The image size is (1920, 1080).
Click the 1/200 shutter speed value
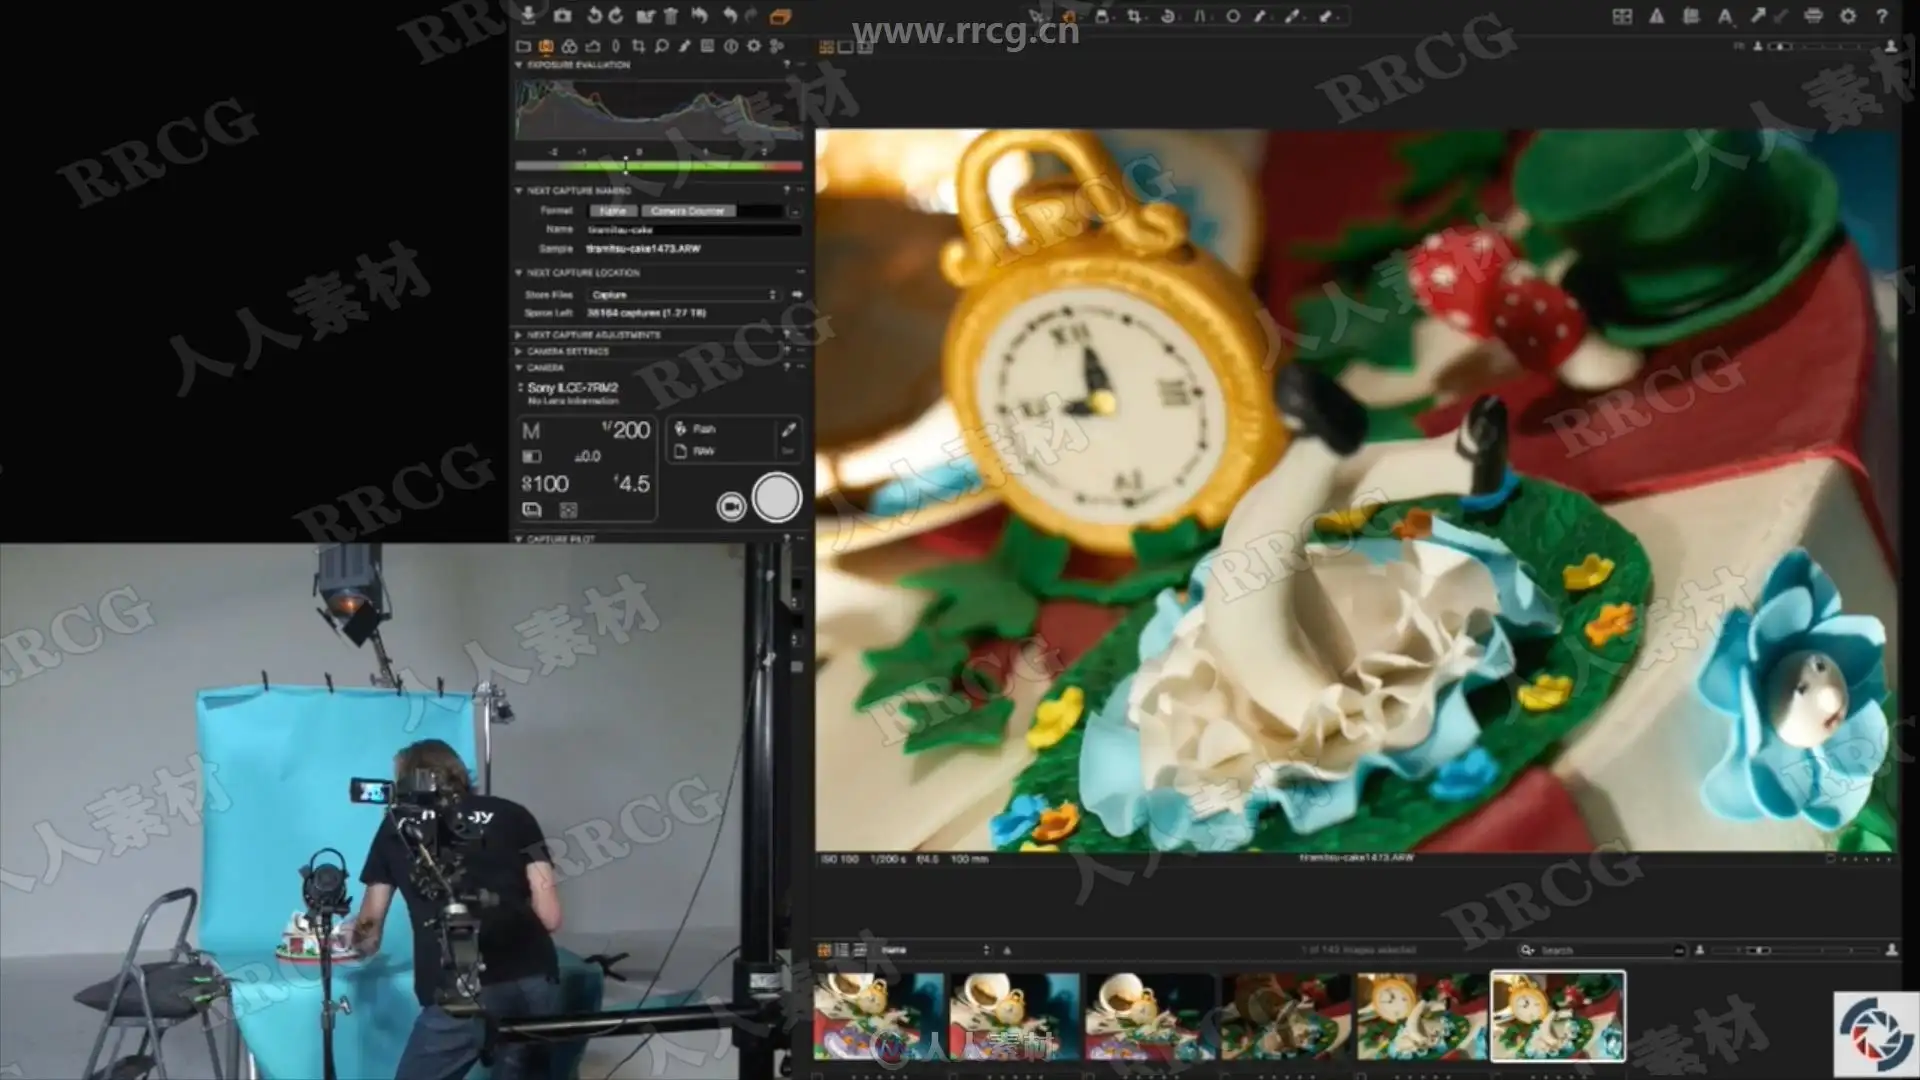click(x=627, y=430)
